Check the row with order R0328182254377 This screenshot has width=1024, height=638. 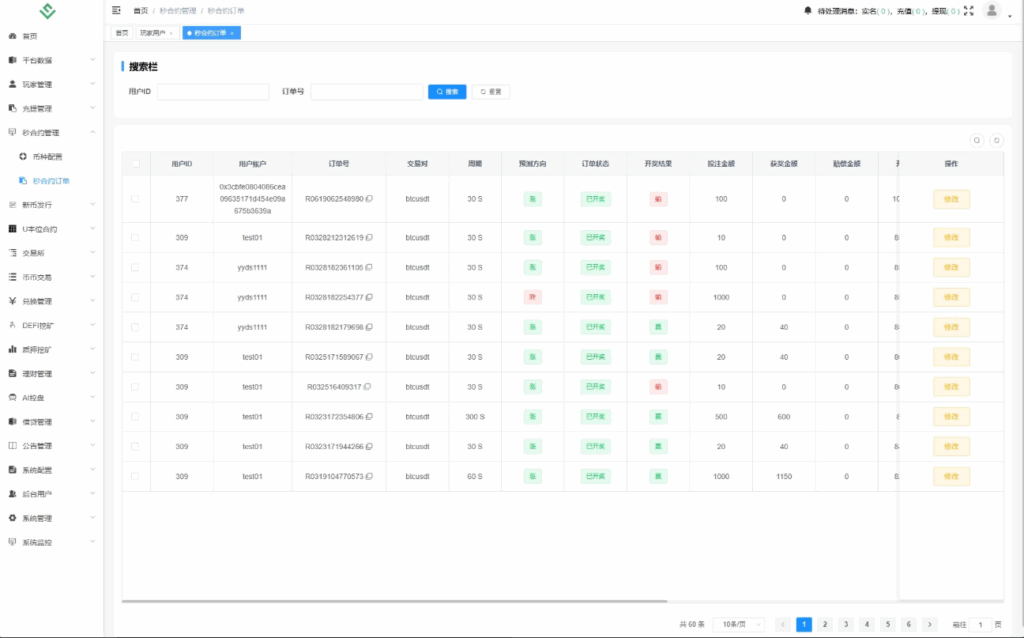[135, 297]
